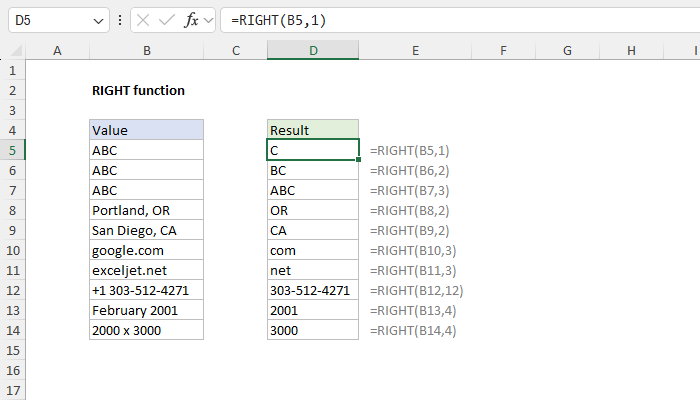
Task: Click formula text =RIGHT(B14,4)
Action: point(413,330)
